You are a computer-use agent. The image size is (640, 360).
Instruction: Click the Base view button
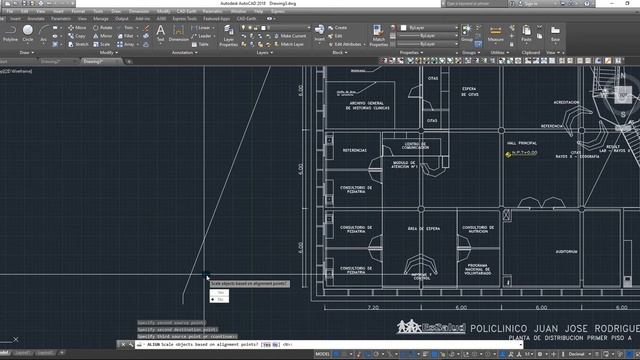coord(555,33)
